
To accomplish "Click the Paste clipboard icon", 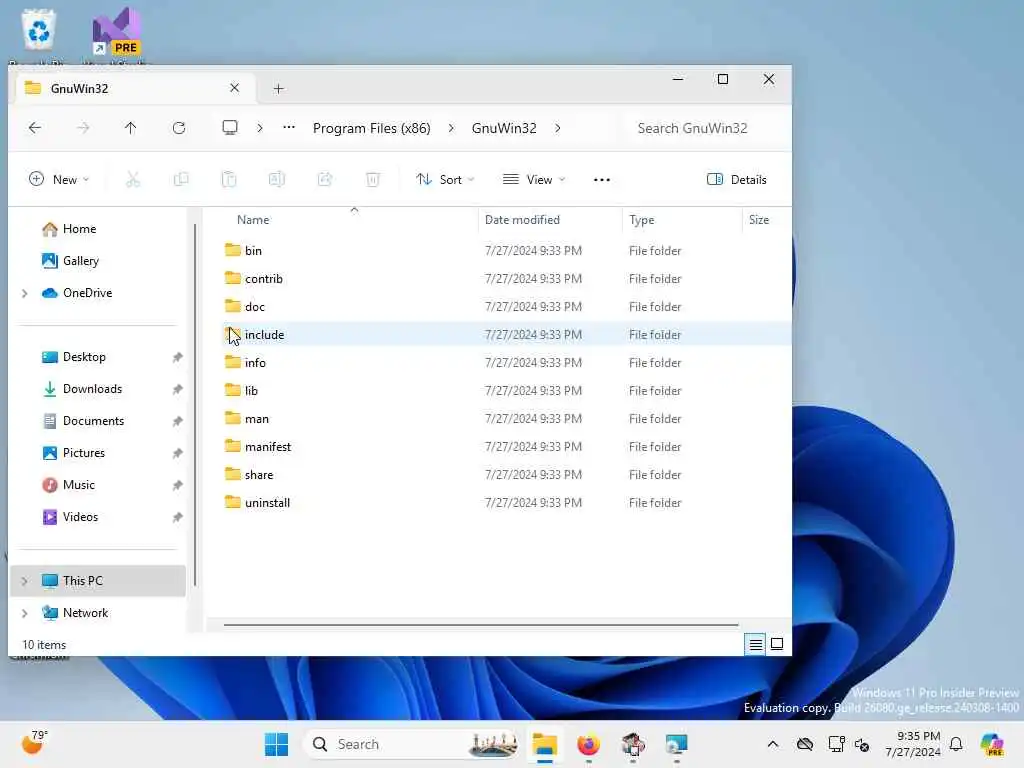I will point(229,179).
